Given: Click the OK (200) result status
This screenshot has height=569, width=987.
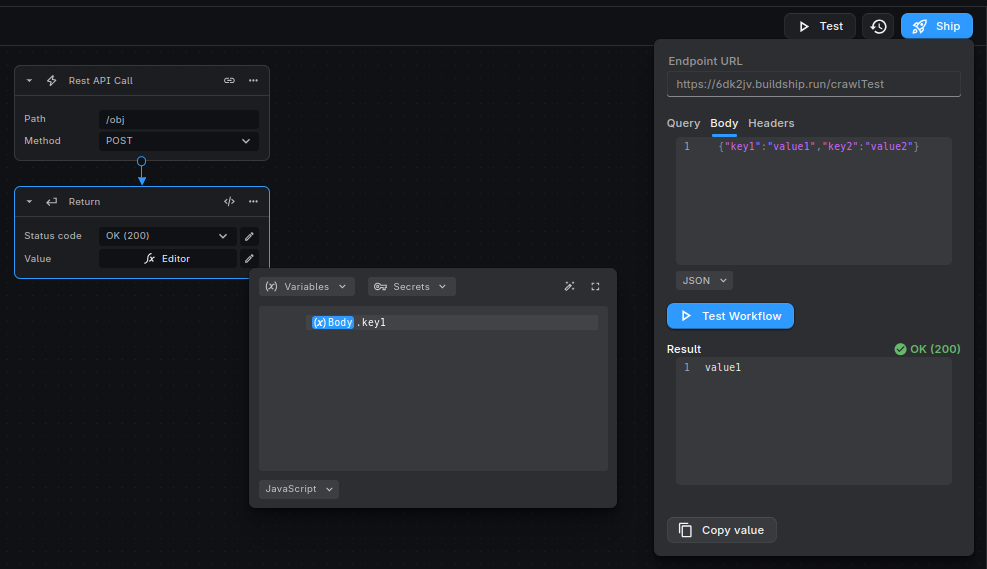Looking at the screenshot, I should (x=927, y=349).
